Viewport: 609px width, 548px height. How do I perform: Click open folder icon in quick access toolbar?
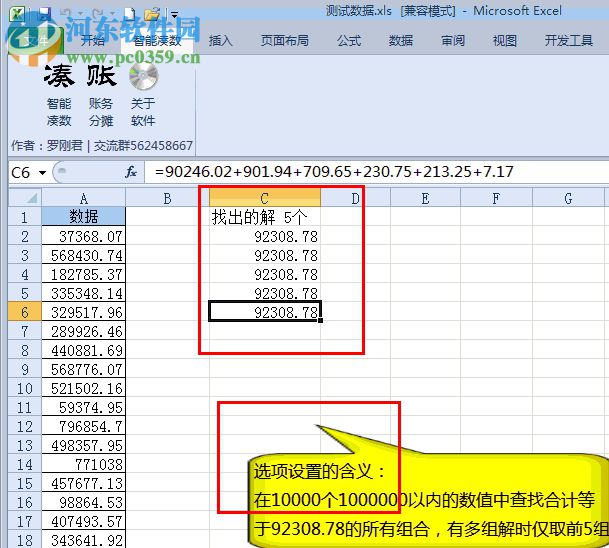tap(152, 15)
